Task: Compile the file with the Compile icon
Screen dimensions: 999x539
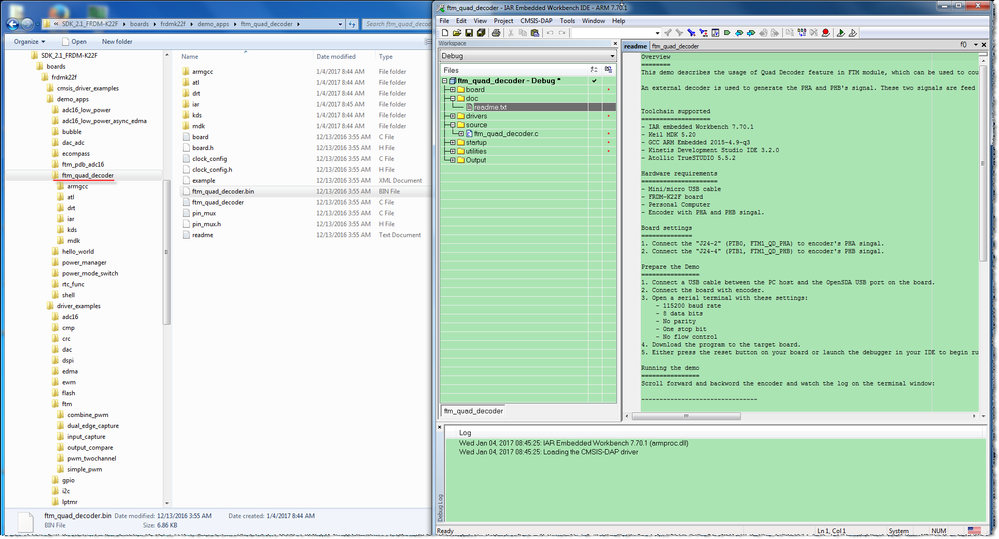Action: click(x=790, y=32)
